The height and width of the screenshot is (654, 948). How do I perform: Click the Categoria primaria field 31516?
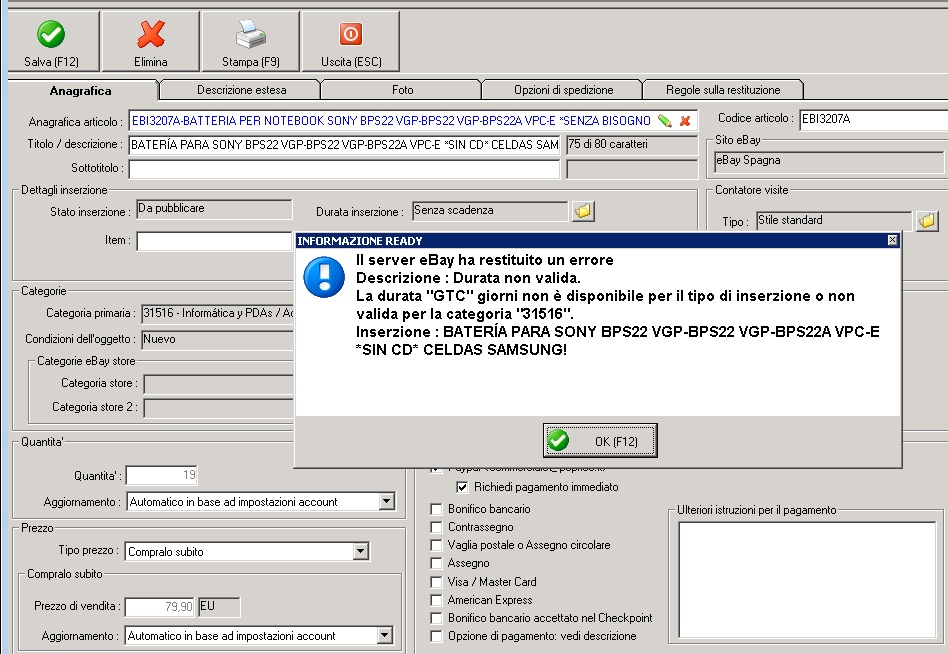[x=218, y=313]
